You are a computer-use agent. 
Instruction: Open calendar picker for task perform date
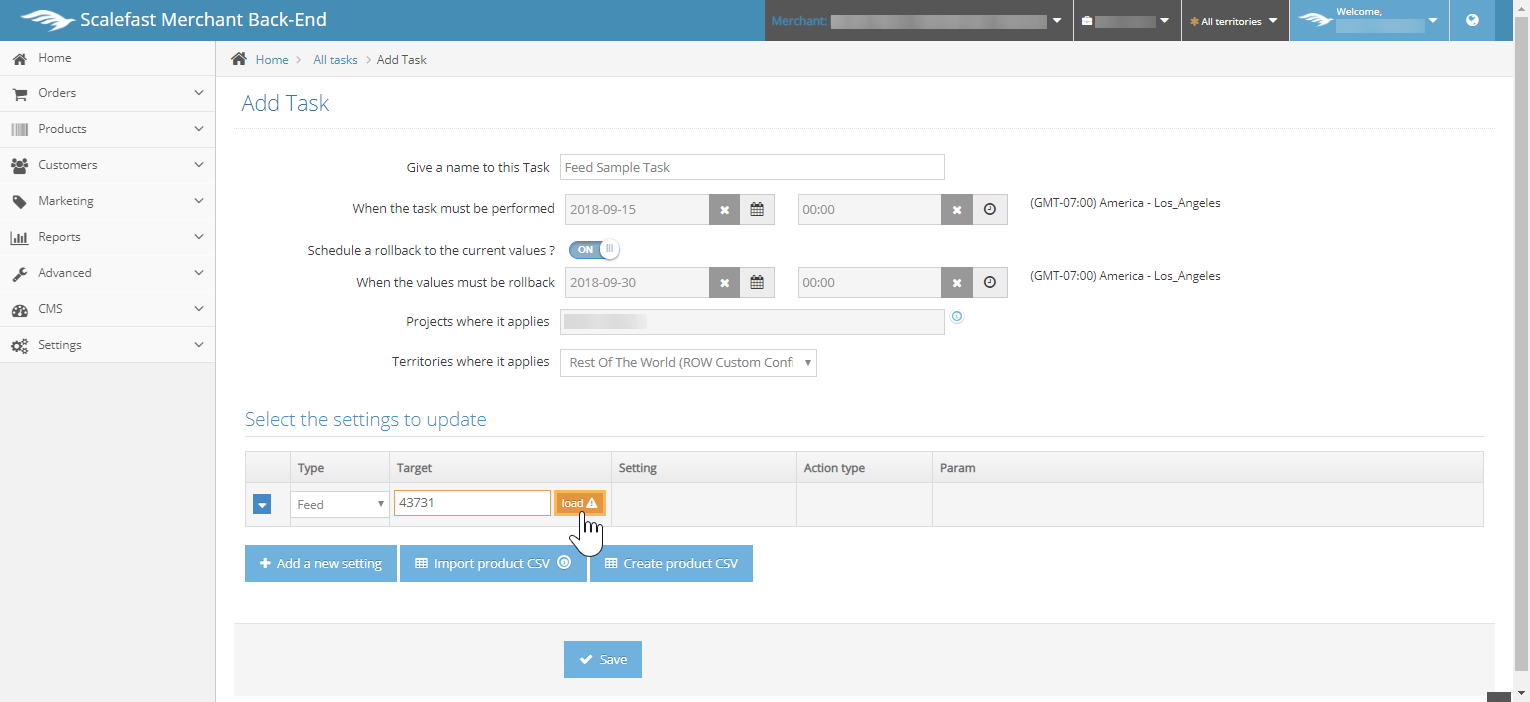point(757,210)
